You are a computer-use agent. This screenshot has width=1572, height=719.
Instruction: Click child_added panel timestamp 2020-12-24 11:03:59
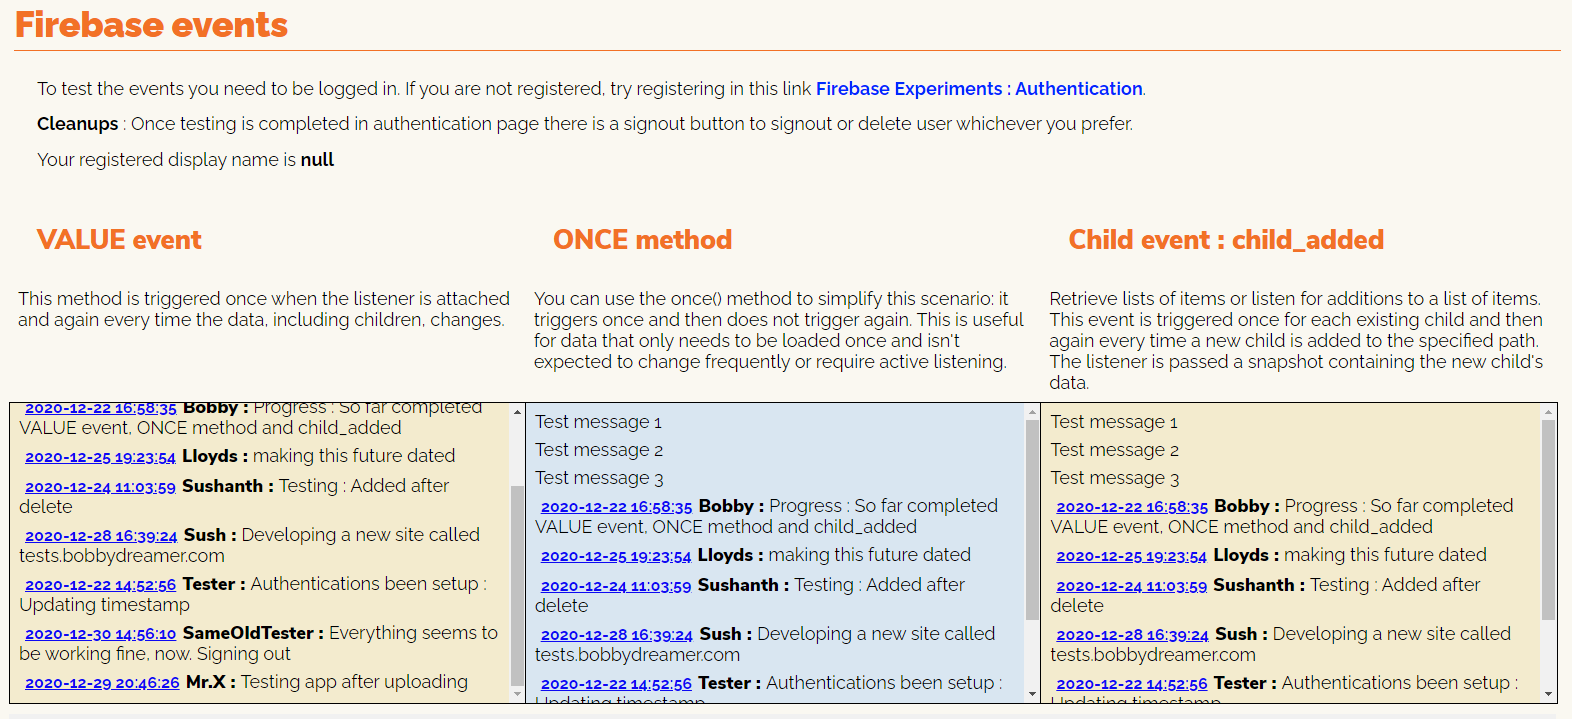pyautogui.click(x=1132, y=586)
